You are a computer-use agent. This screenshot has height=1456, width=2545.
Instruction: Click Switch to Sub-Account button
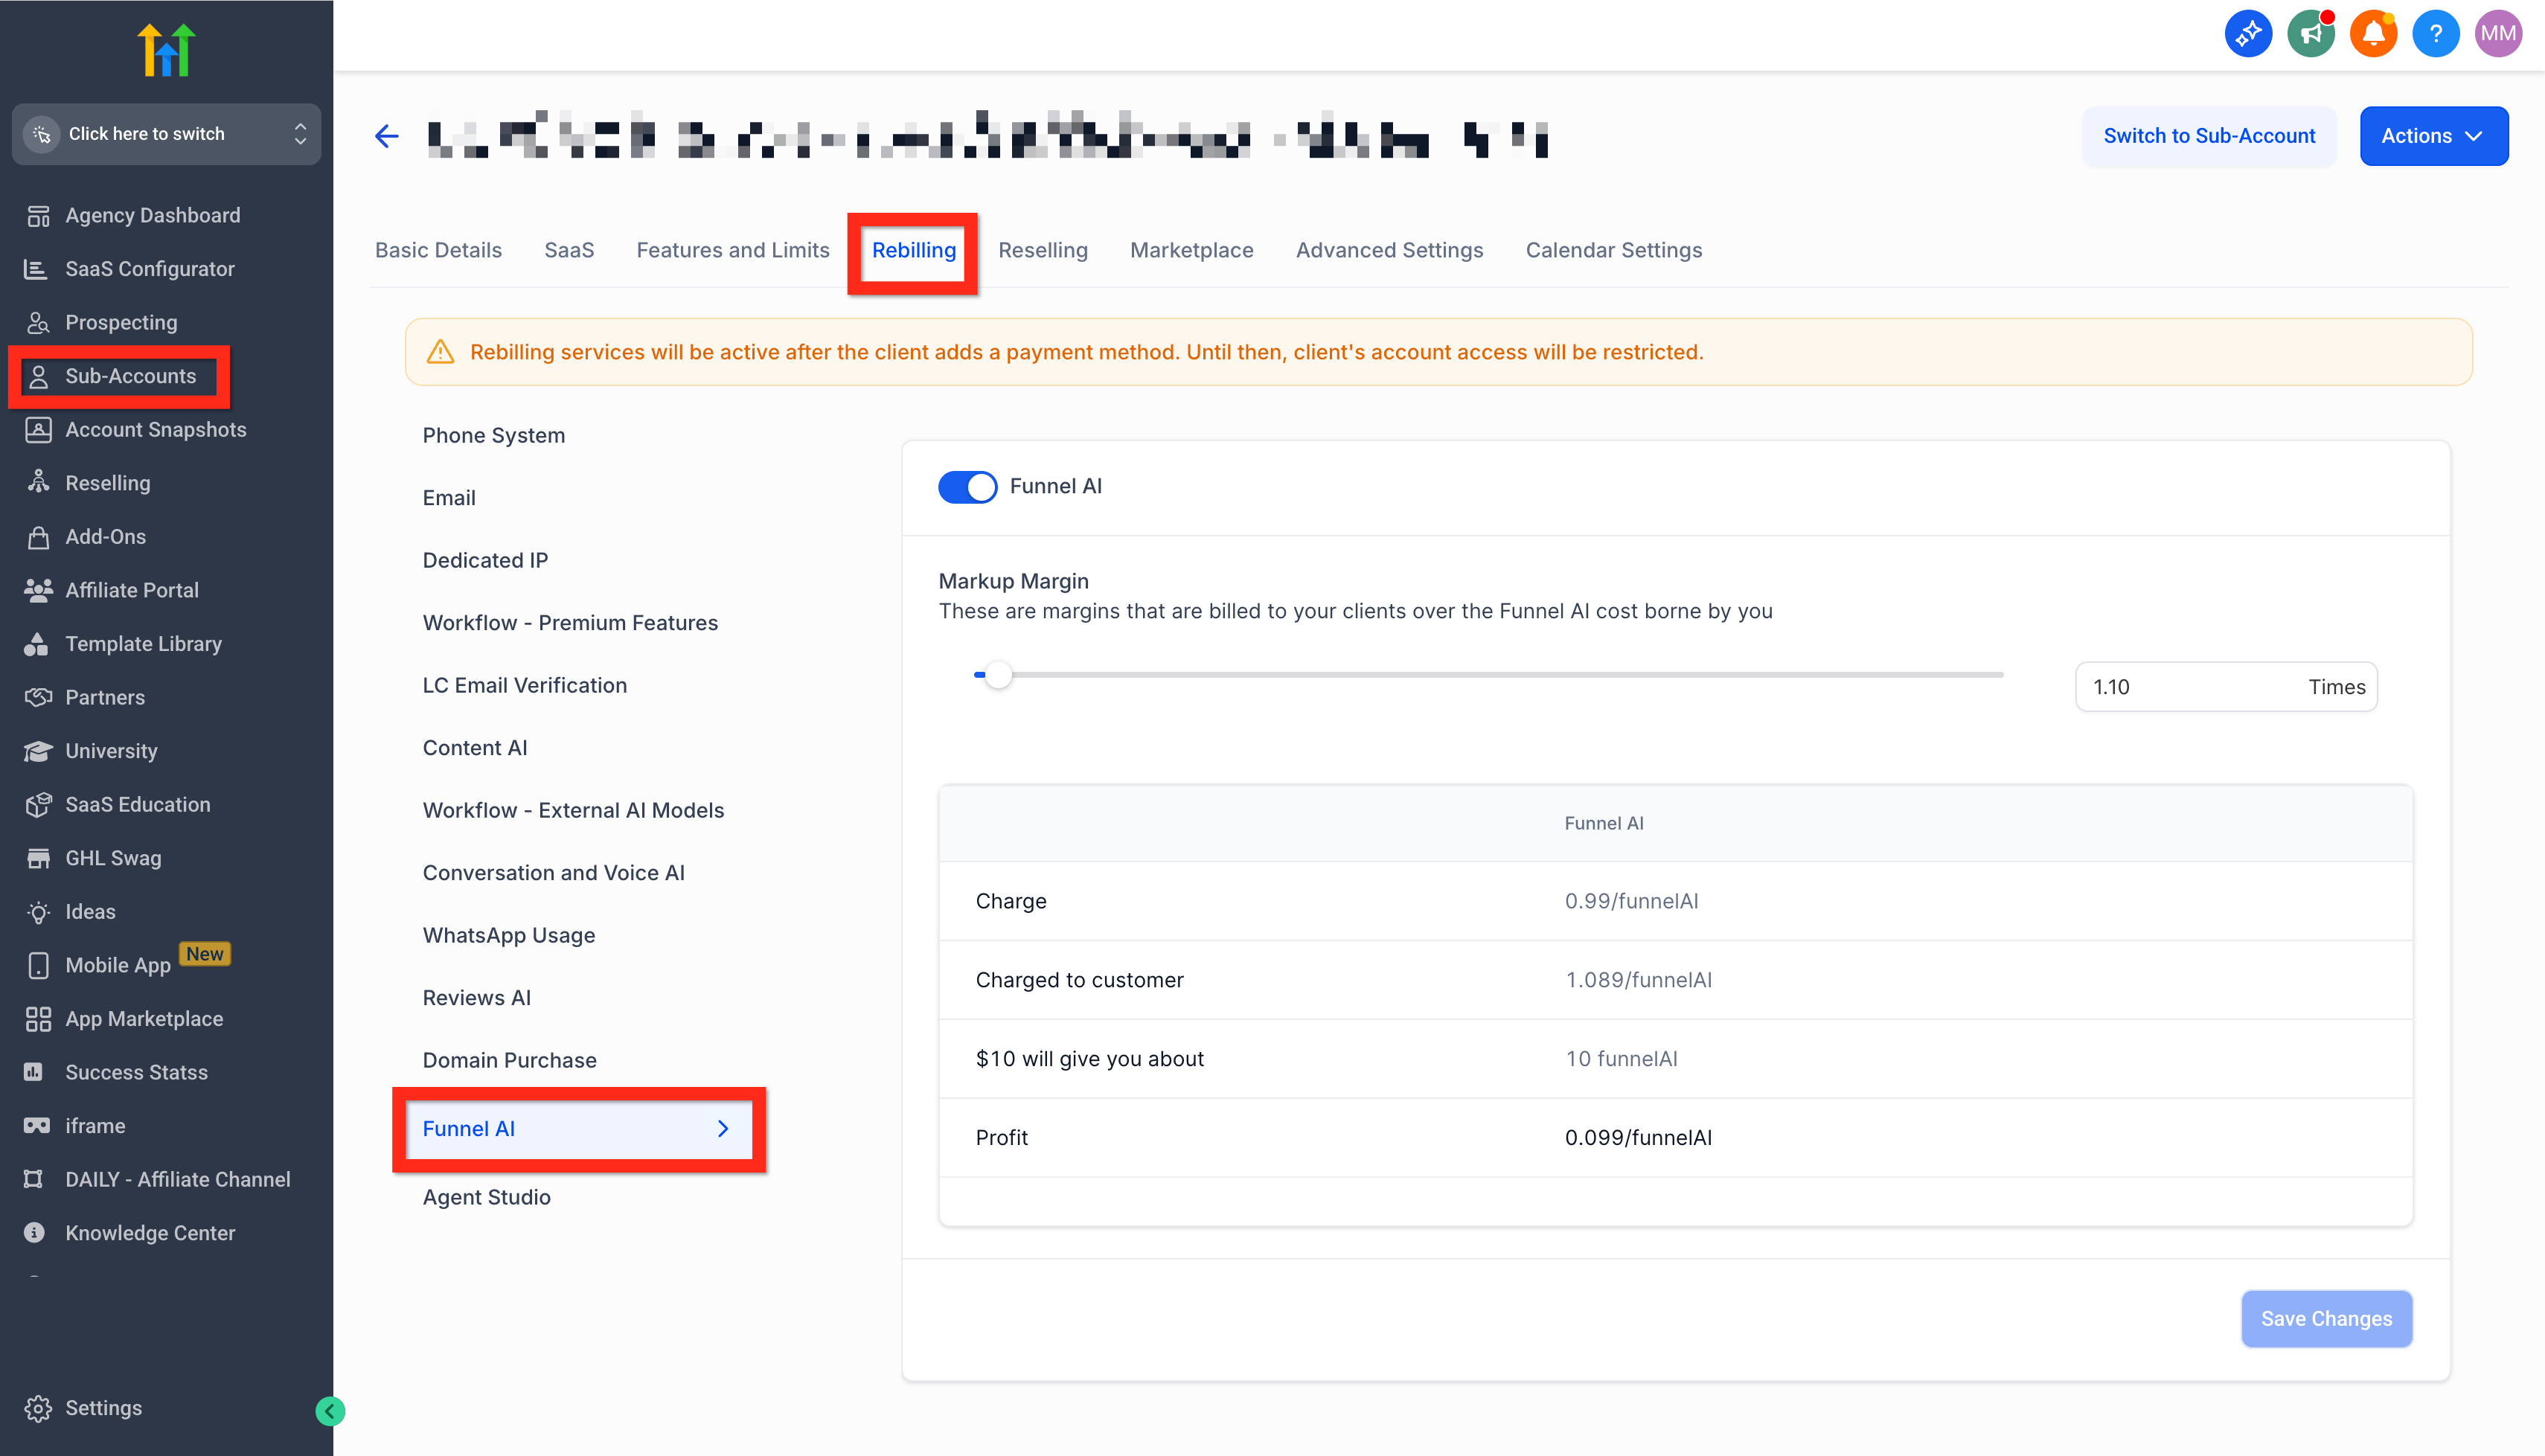tap(2208, 136)
